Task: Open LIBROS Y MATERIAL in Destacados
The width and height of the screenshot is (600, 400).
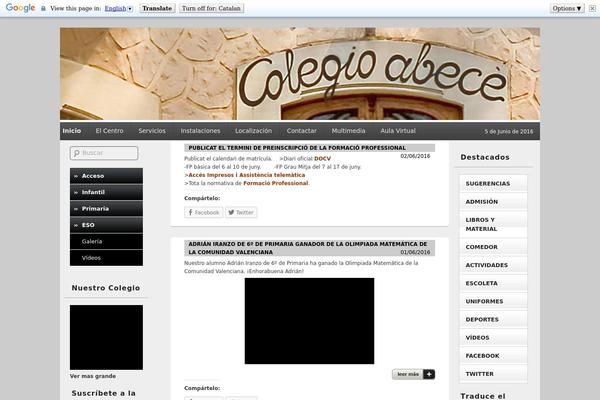Action: tap(493, 224)
